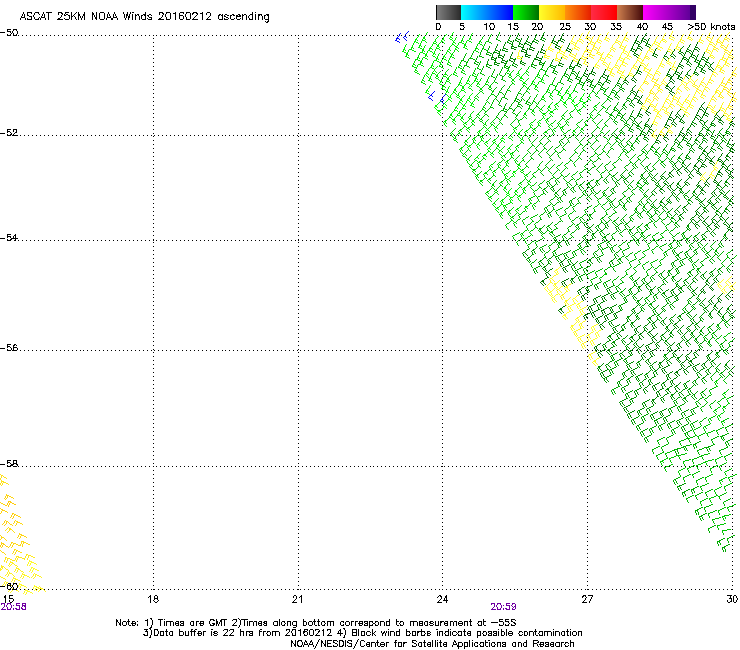Click the orange 25–30 knots color segment

pyautogui.click(x=578, y=12)
